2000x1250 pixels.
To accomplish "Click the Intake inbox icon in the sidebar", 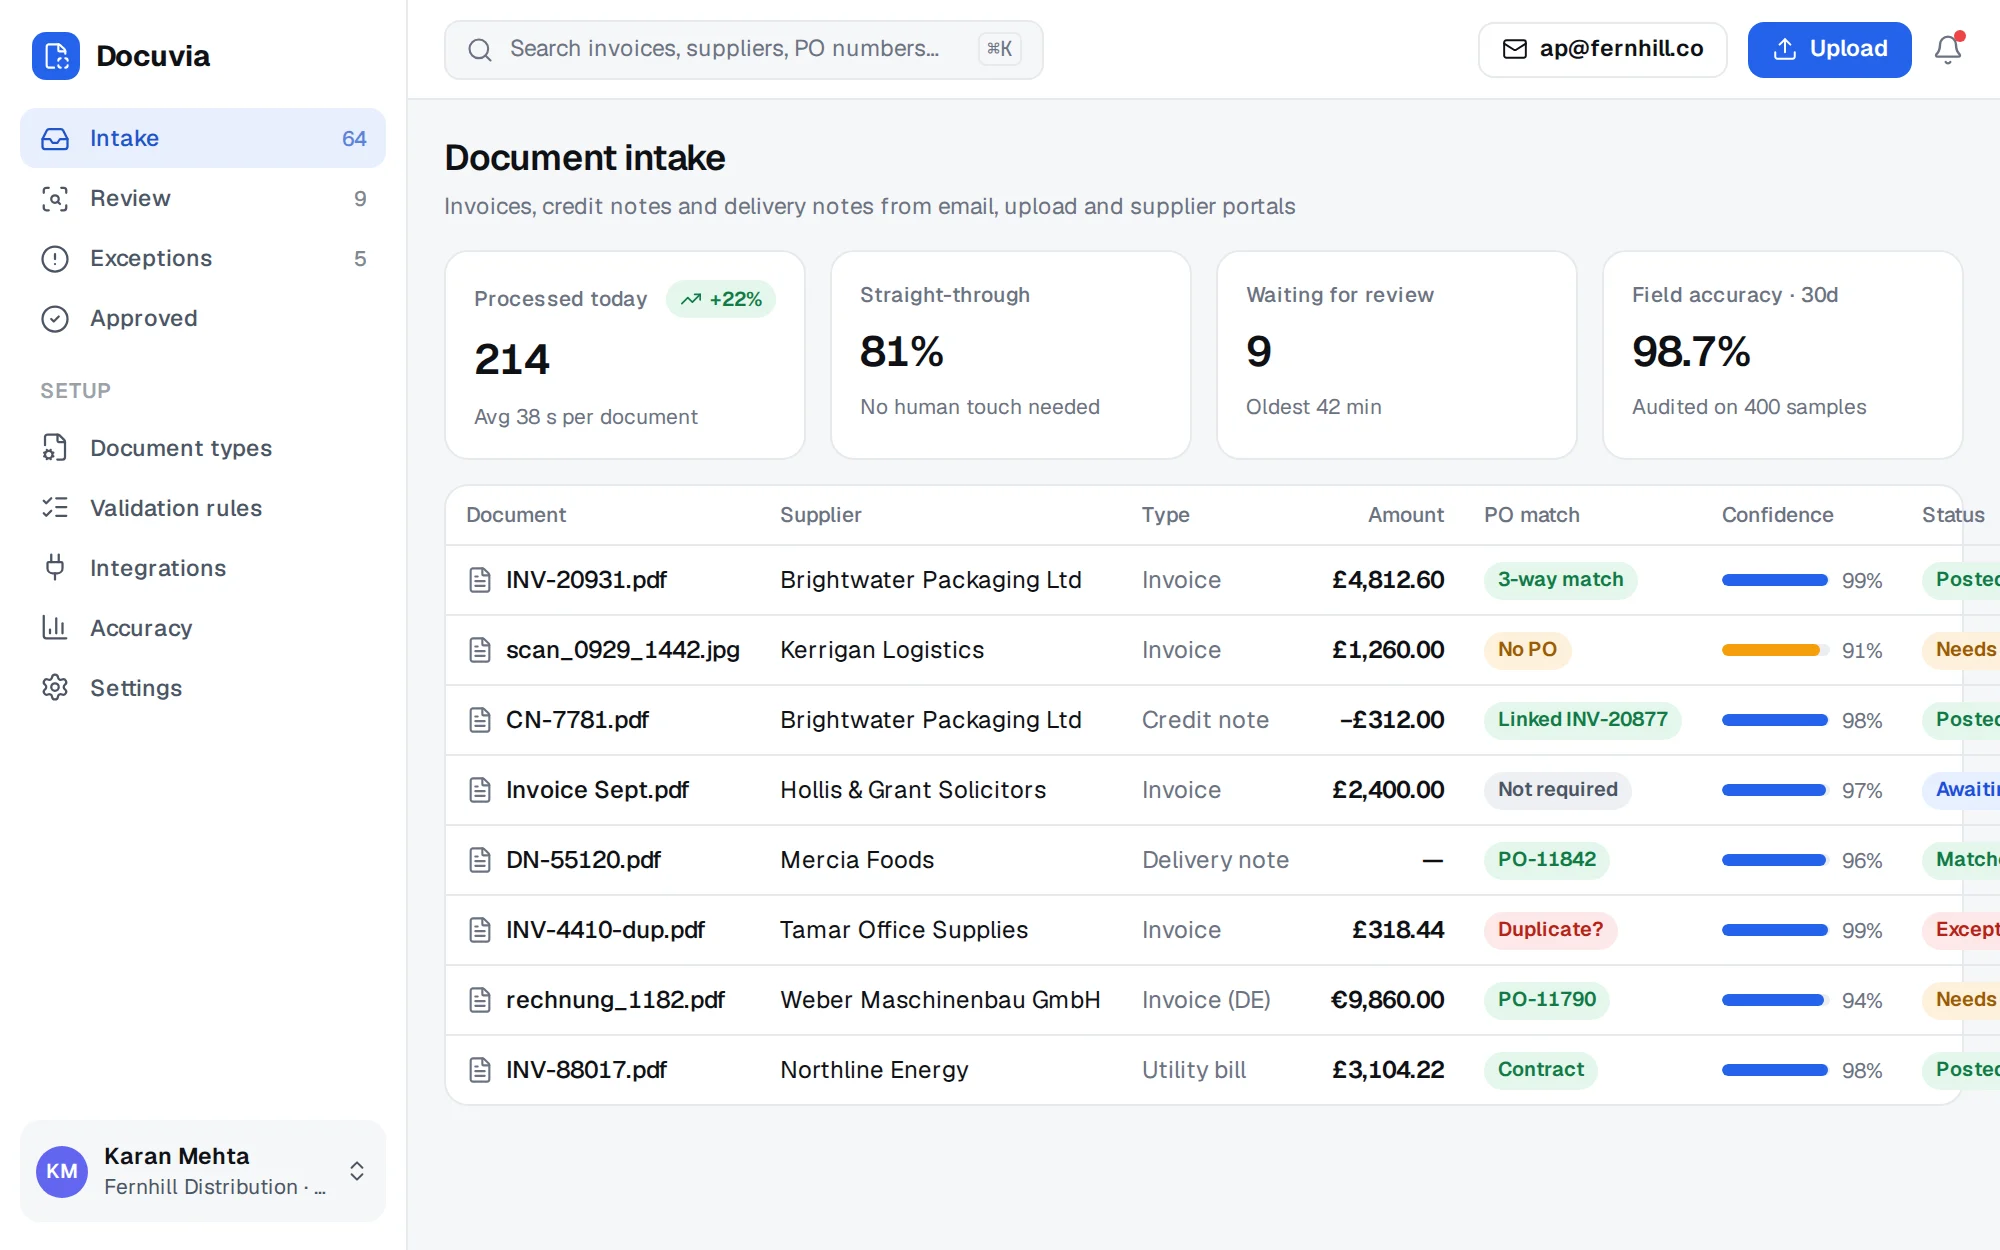I will 55,139.
